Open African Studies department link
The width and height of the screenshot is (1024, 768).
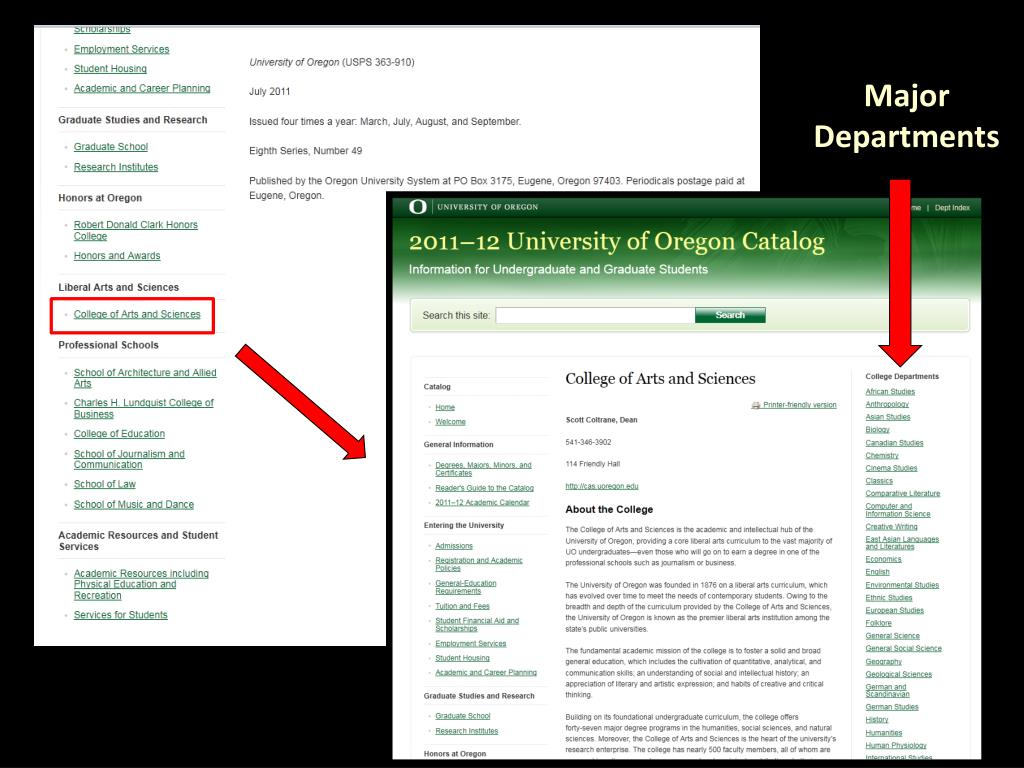[x=890, y=392]
